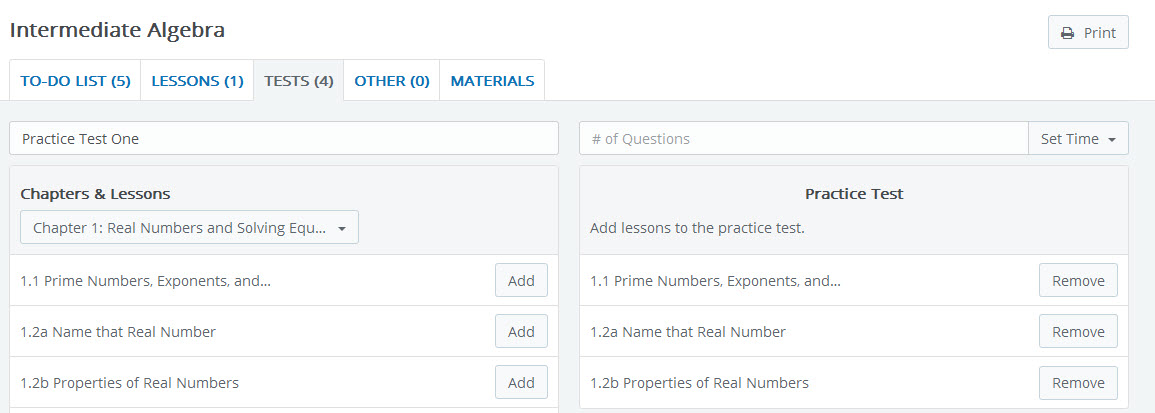Expand the Chapter 1 chapter selector

[x=189, y=228]
